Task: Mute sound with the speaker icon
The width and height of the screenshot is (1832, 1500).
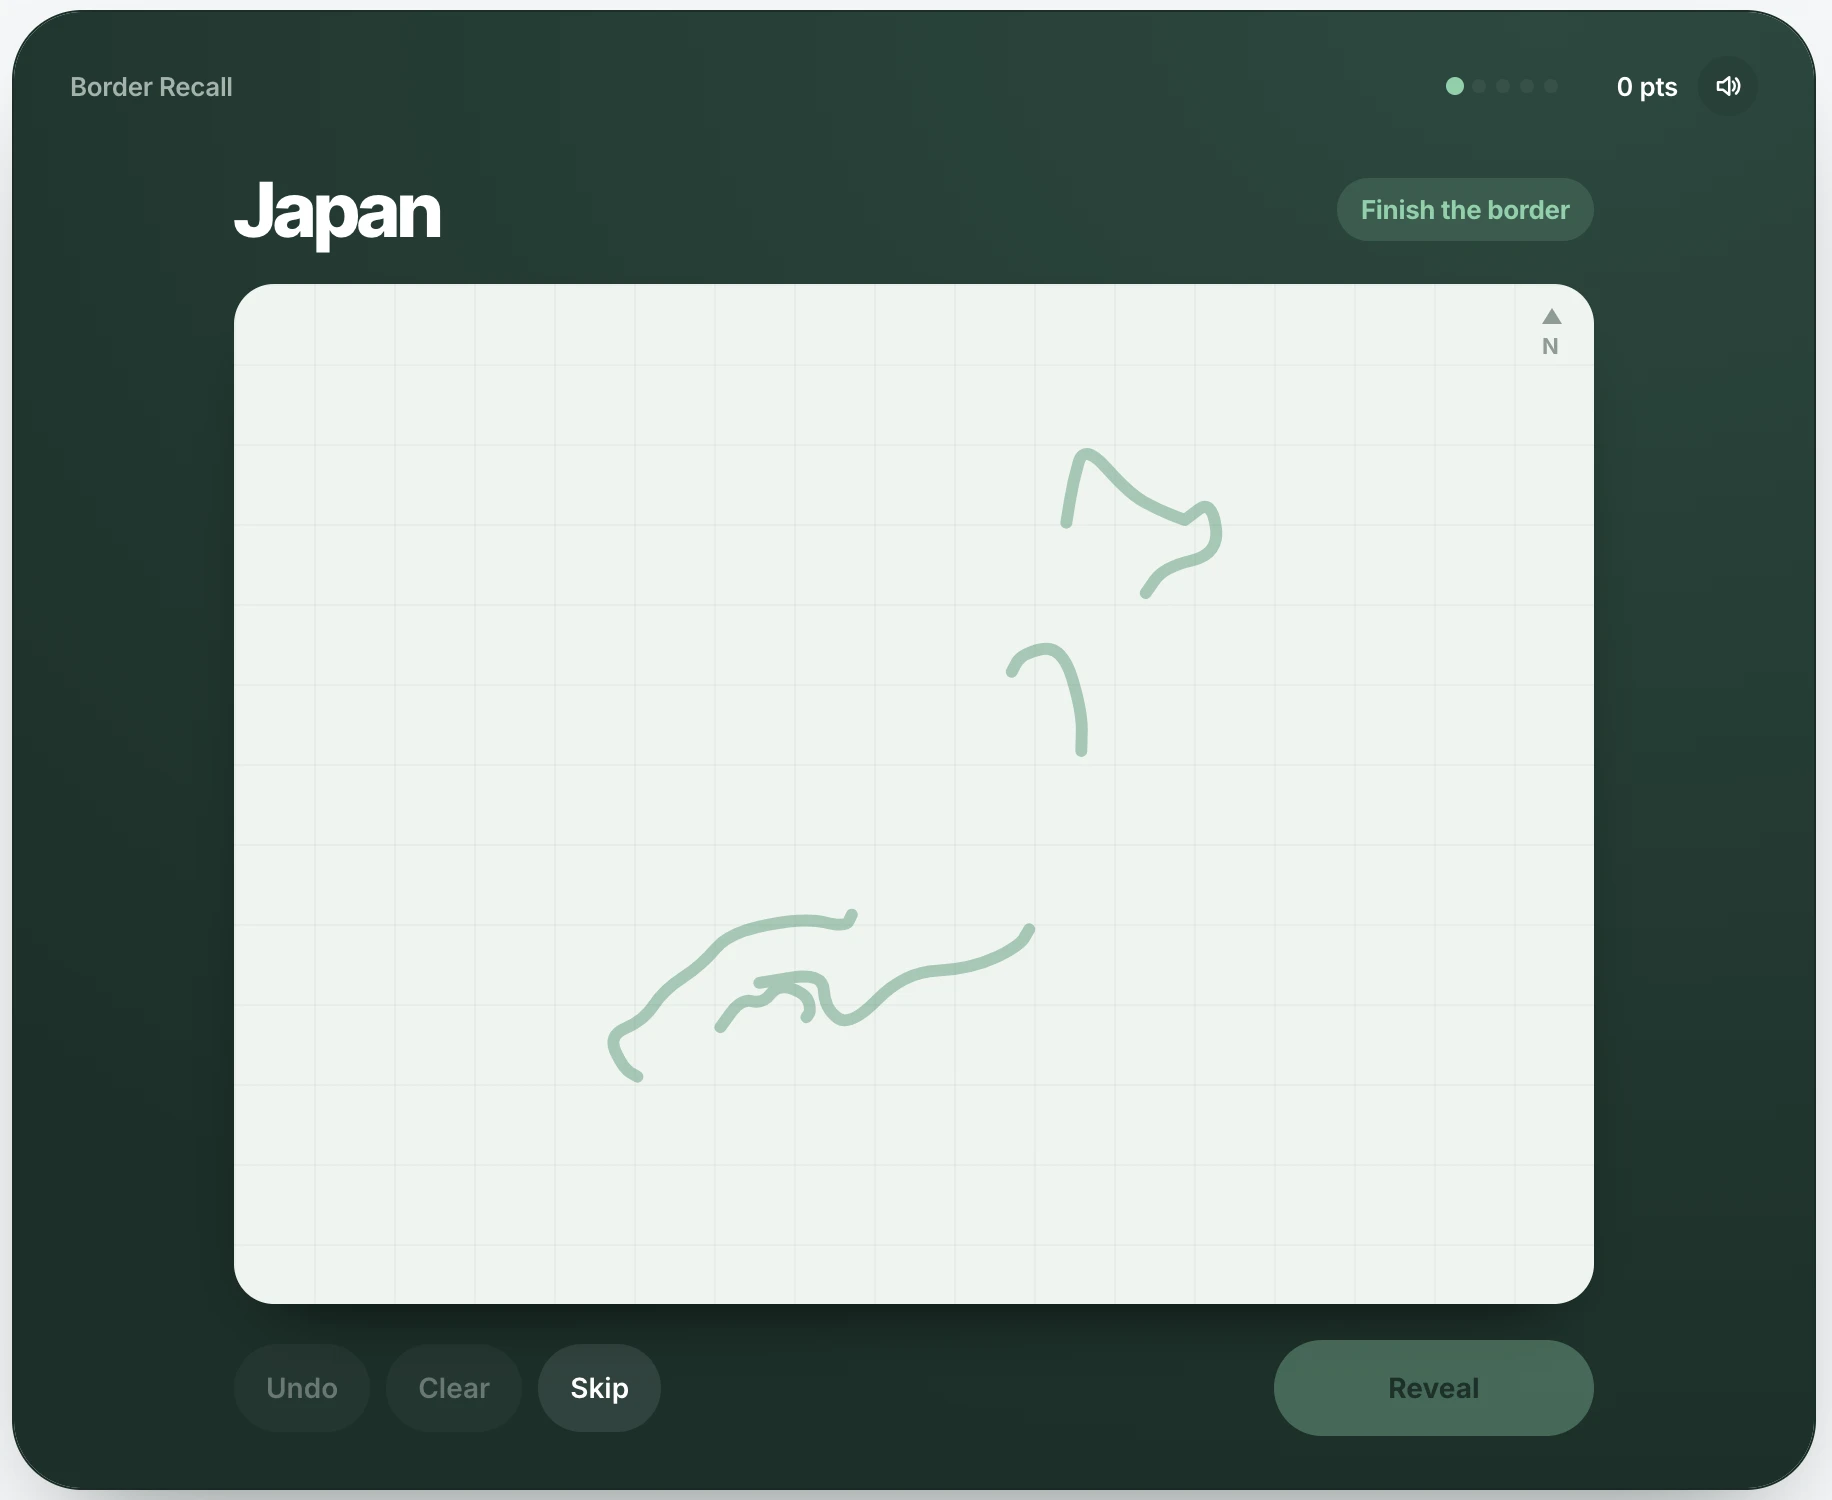Action: coord(1728,86)
